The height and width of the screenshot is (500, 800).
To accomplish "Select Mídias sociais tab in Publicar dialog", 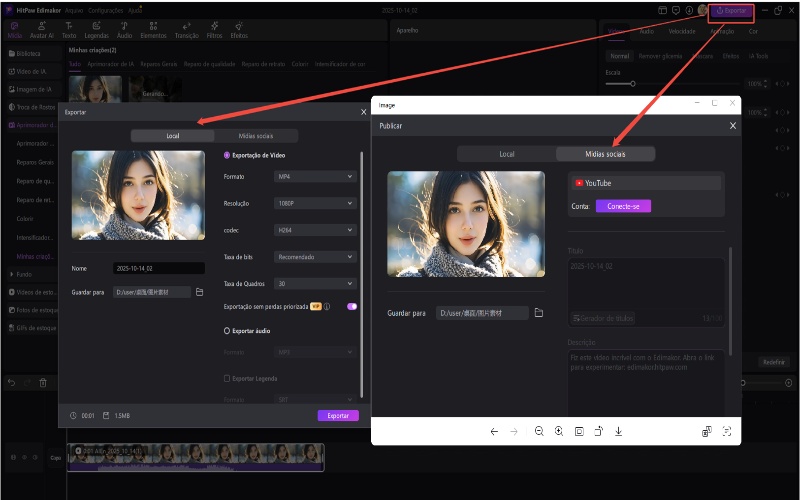I will [x=605, y=154].
